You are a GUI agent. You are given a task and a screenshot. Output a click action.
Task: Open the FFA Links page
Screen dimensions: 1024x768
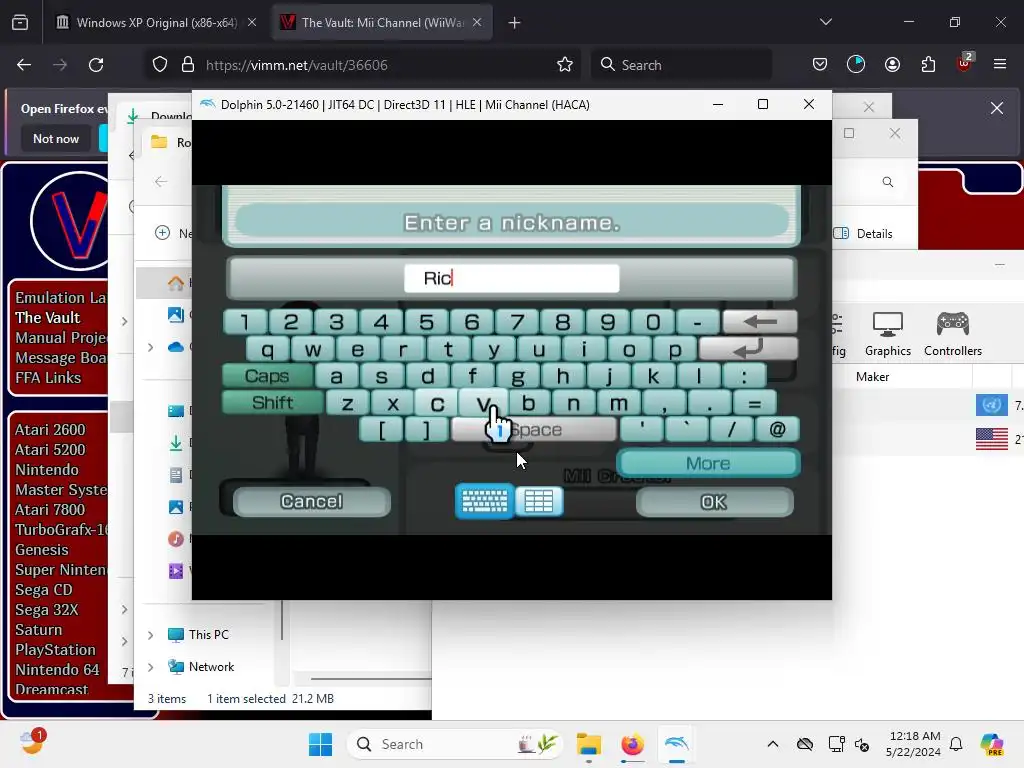[x=48, y=378]
